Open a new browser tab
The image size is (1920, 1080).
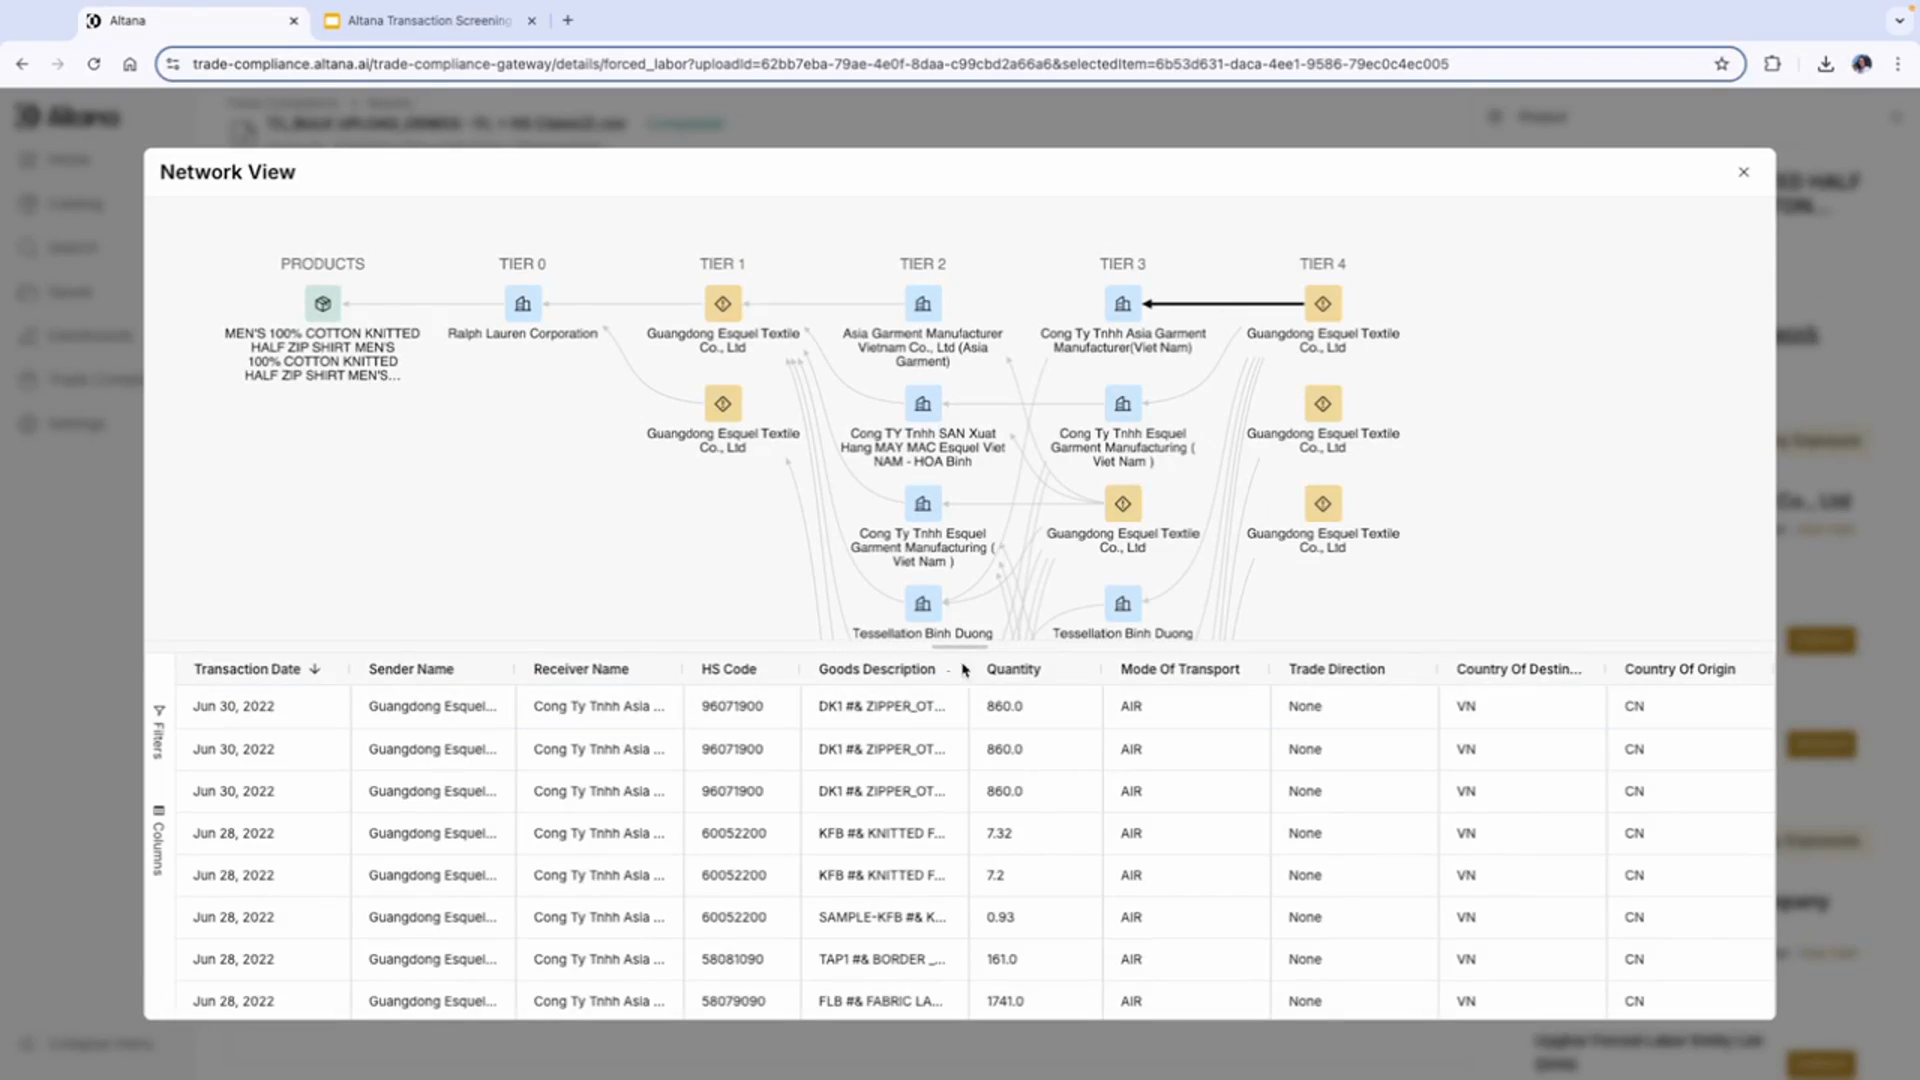(x=568, y=20)
